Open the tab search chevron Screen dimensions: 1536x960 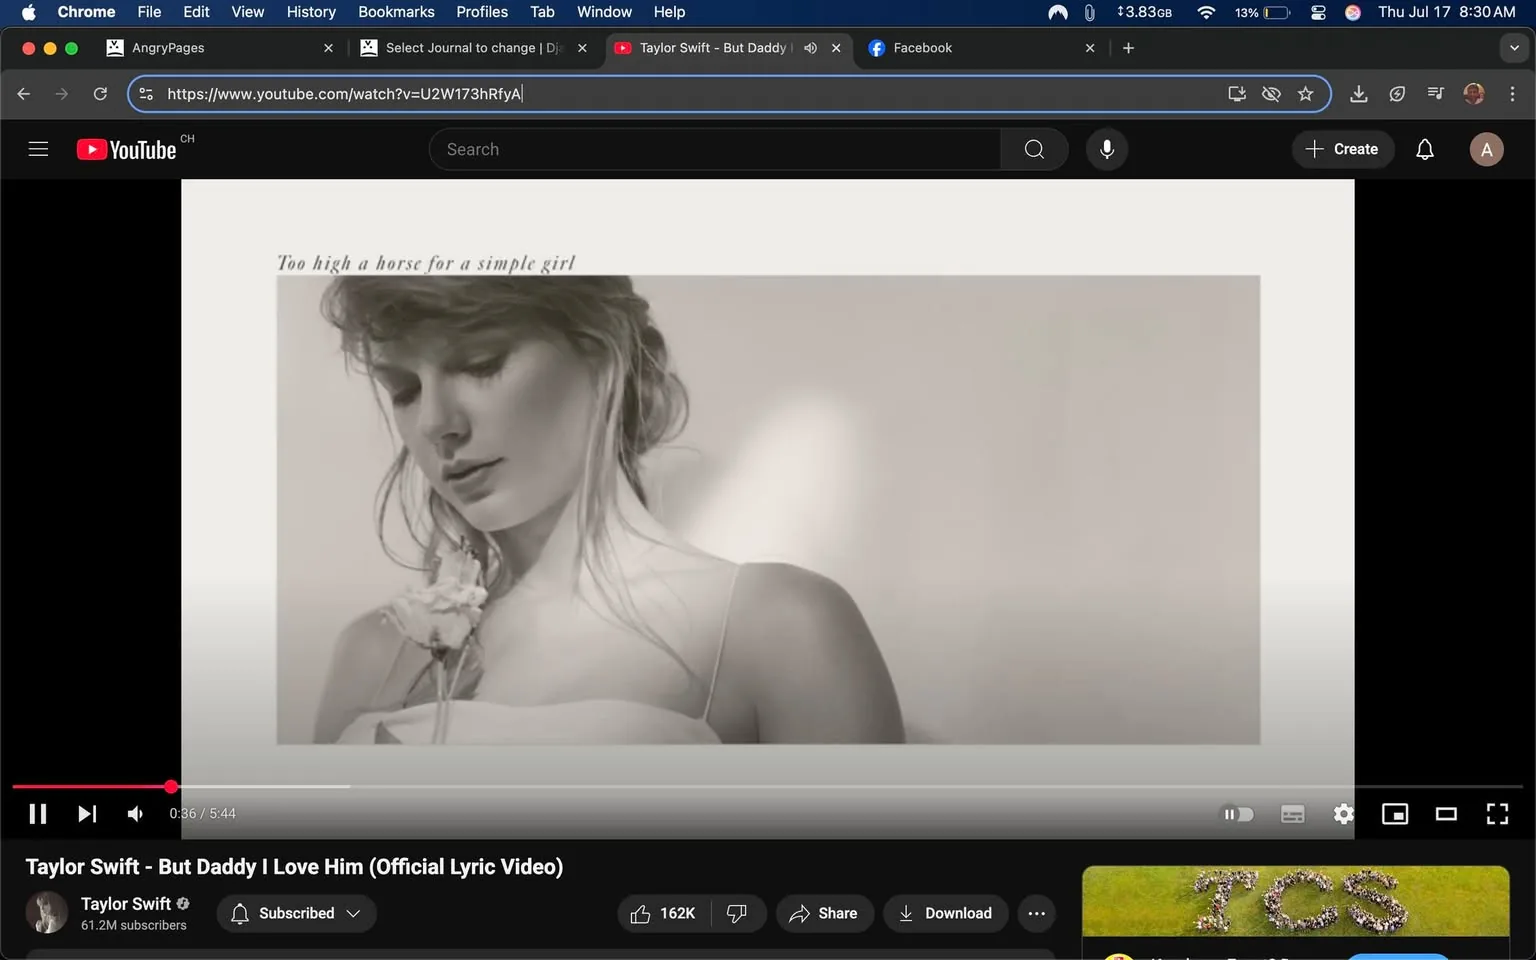(x=1513, y=47)
